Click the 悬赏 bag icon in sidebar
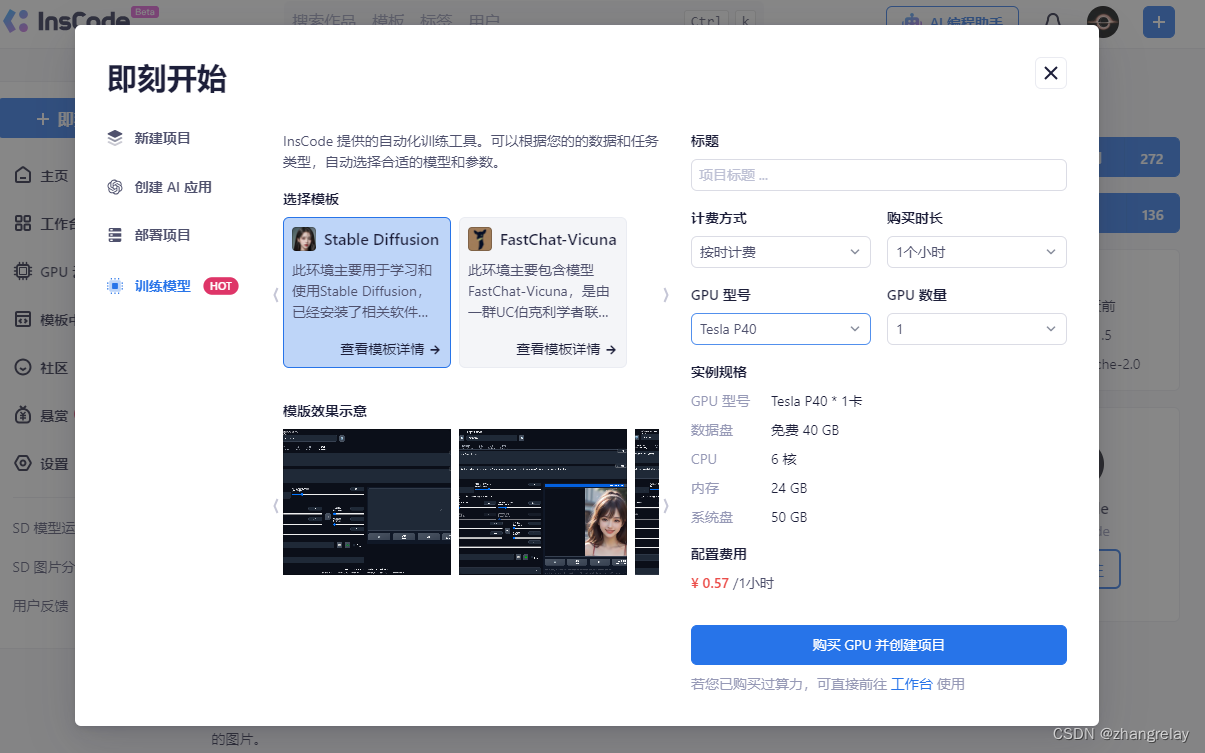The image size is (1205, 753). 23,415
